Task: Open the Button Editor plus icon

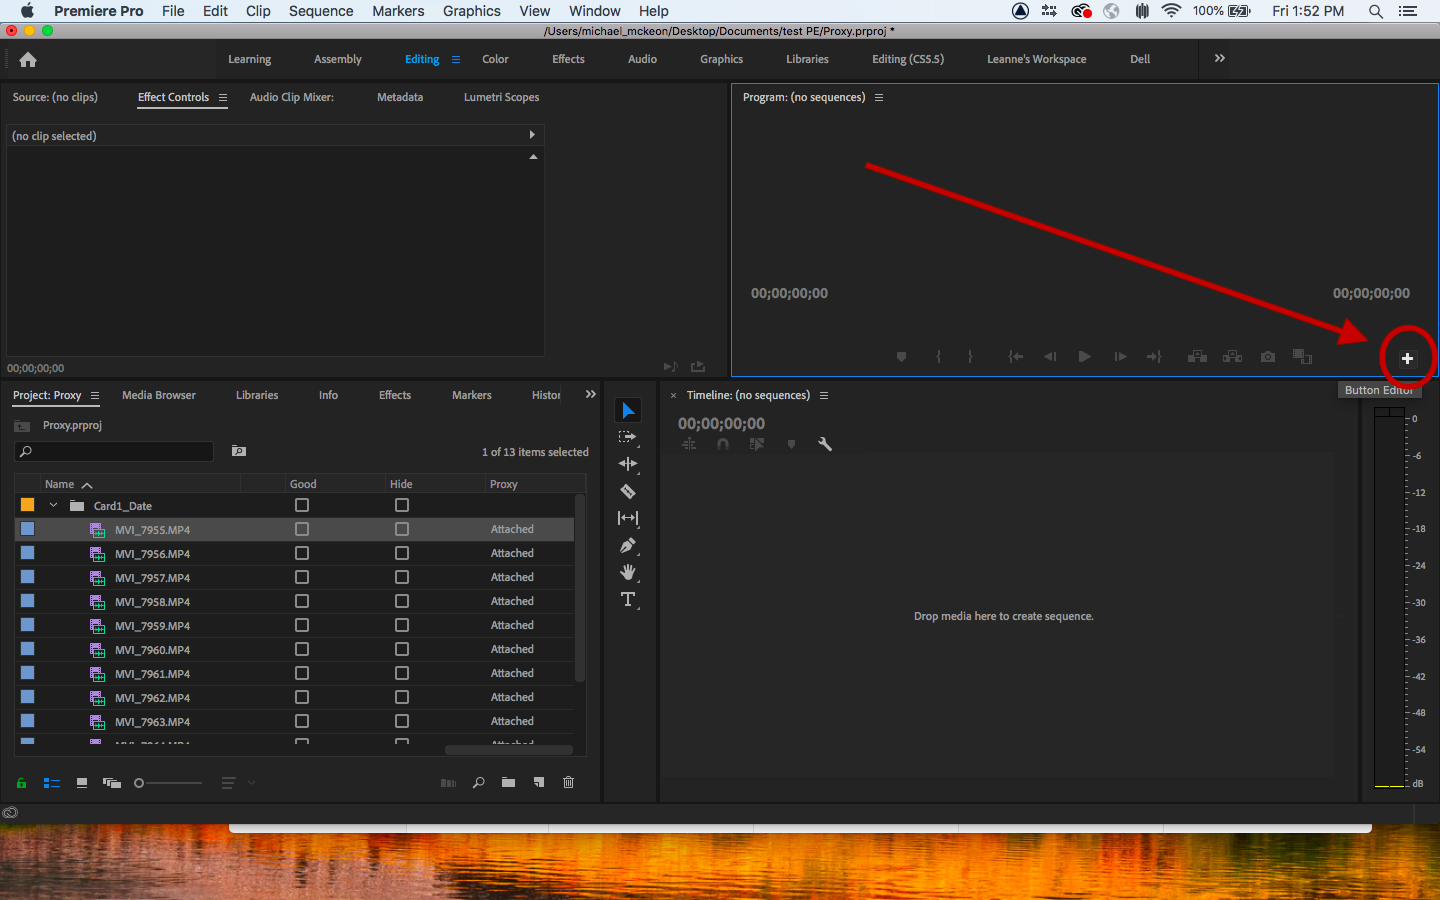Action: tap(1407, 358)
